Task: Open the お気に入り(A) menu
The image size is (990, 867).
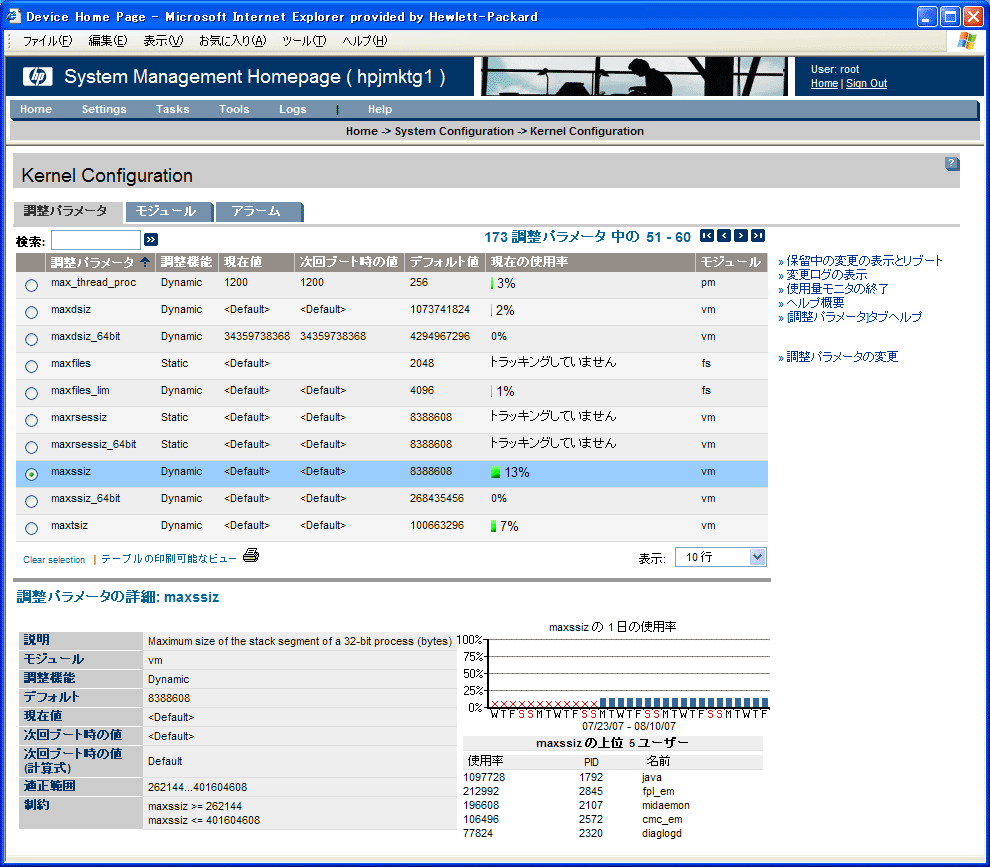Action: 232,41
